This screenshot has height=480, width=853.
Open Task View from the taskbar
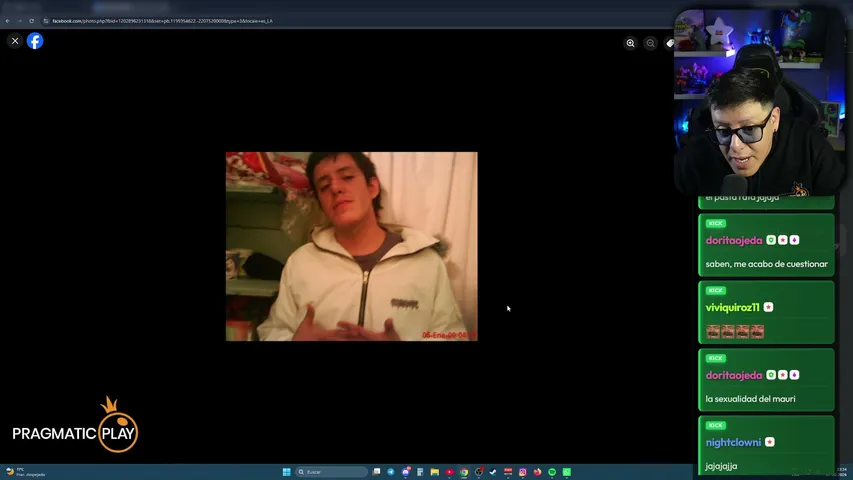point(376,472)
